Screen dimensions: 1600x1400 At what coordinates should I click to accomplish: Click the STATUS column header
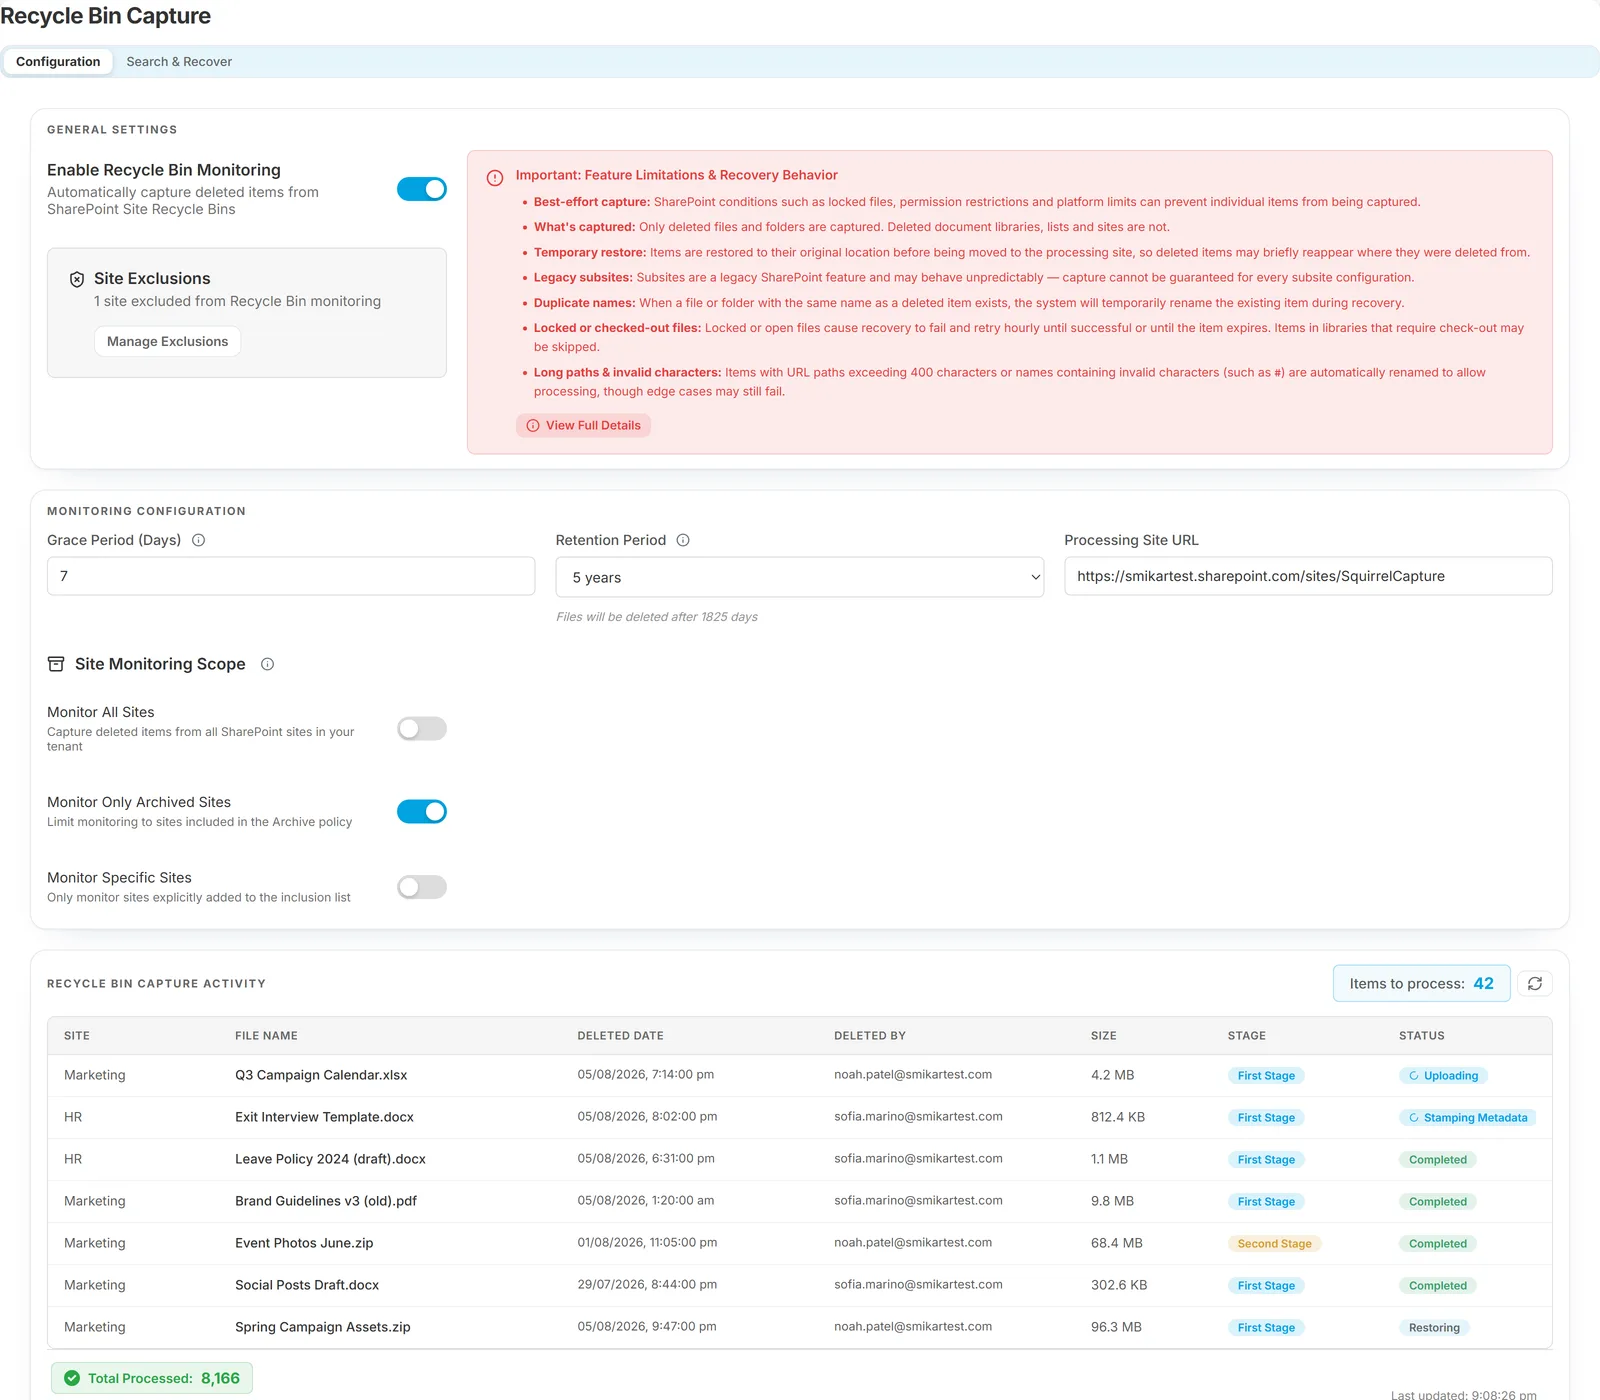[x=1421, y=1036]
